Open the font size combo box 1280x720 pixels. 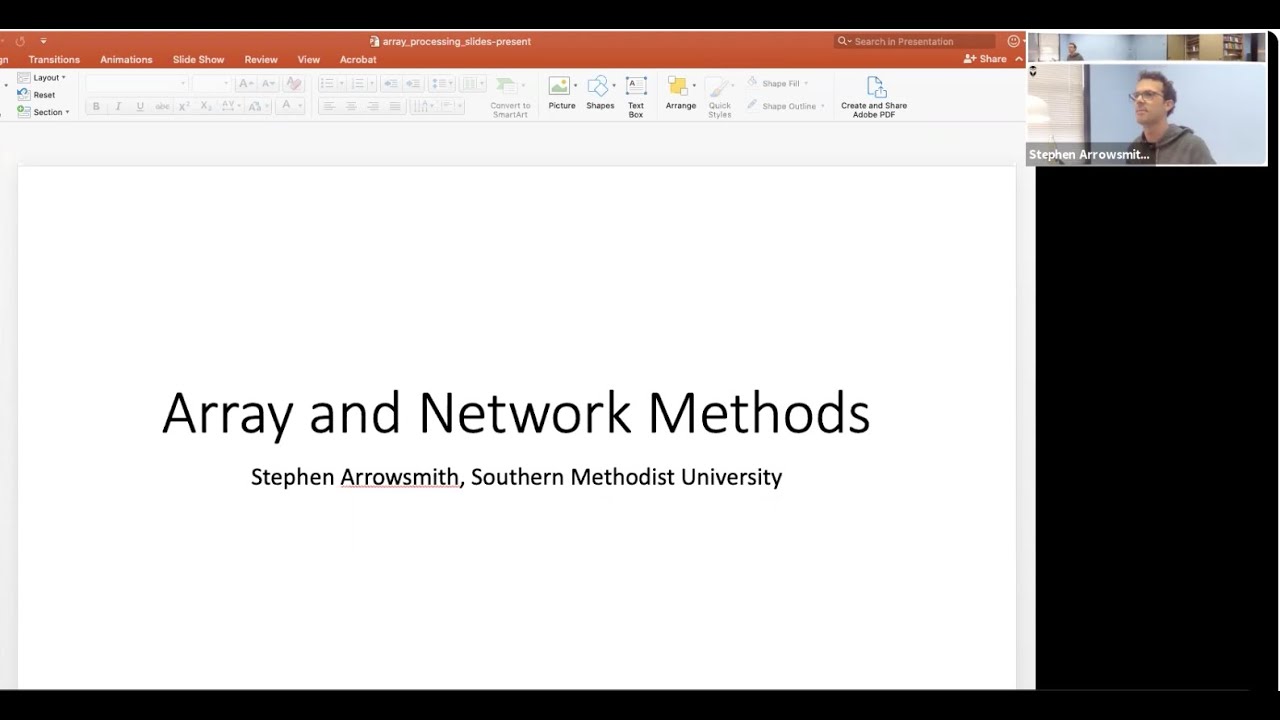[211, 83]
